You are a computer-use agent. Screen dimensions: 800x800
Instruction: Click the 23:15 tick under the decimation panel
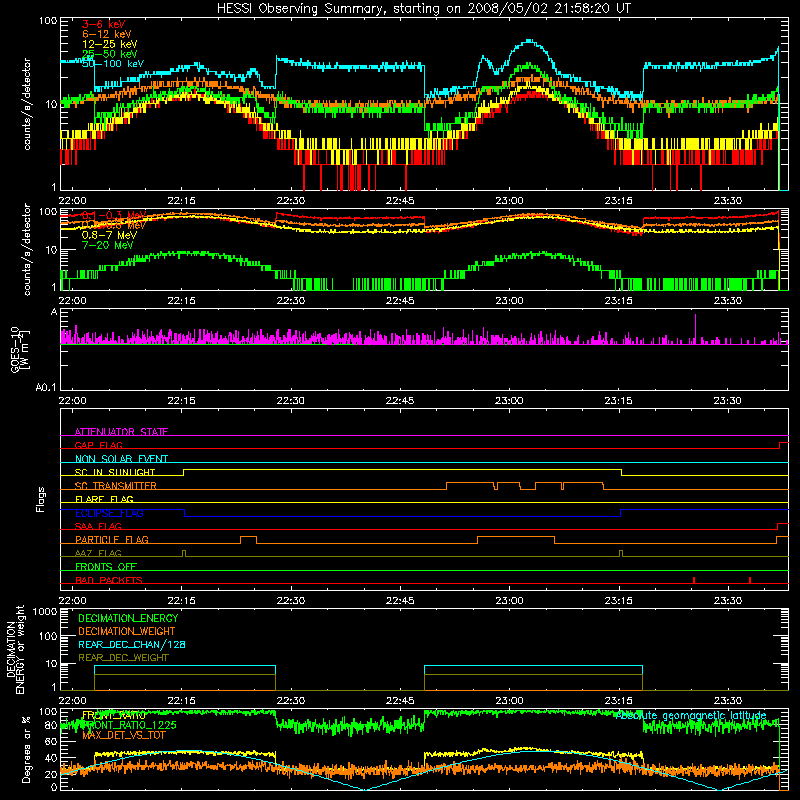618,701
